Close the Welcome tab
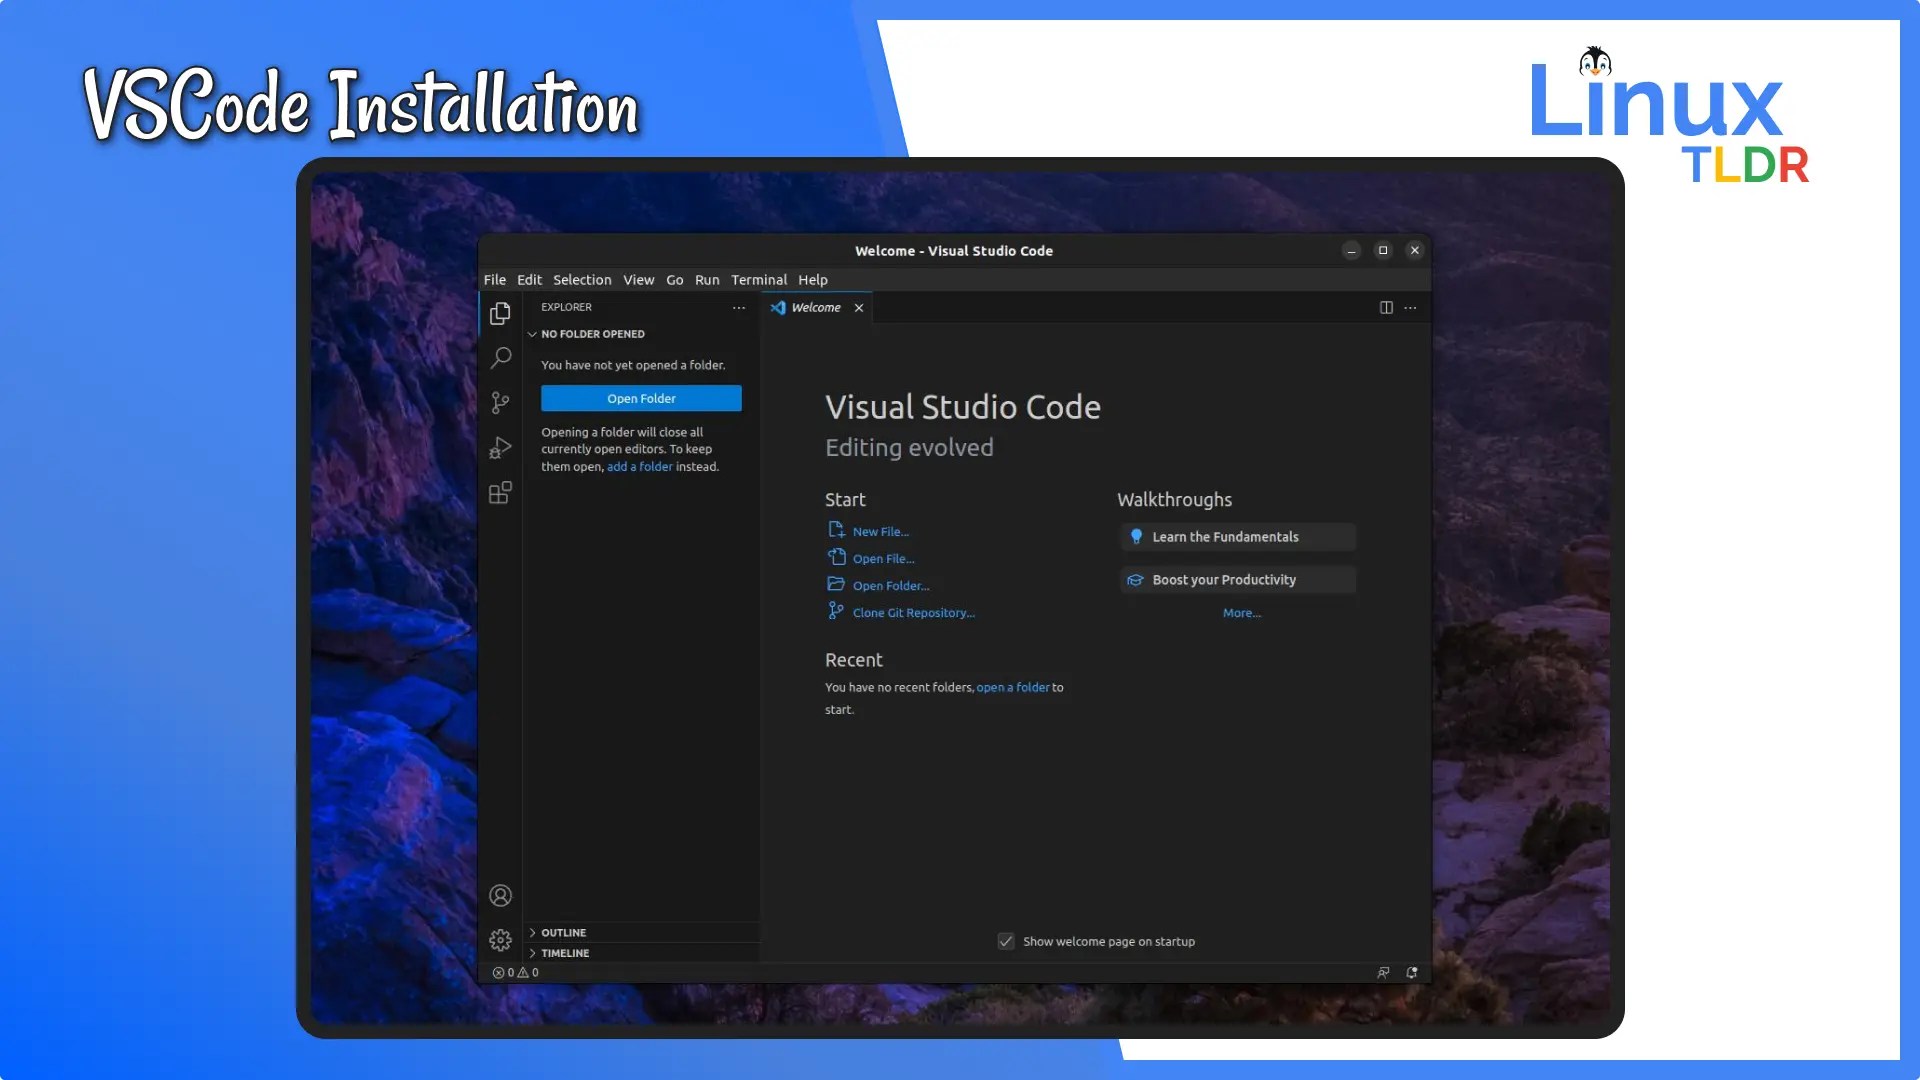The height and width of the screenshot is (1080, 1920). coord(858,307)
